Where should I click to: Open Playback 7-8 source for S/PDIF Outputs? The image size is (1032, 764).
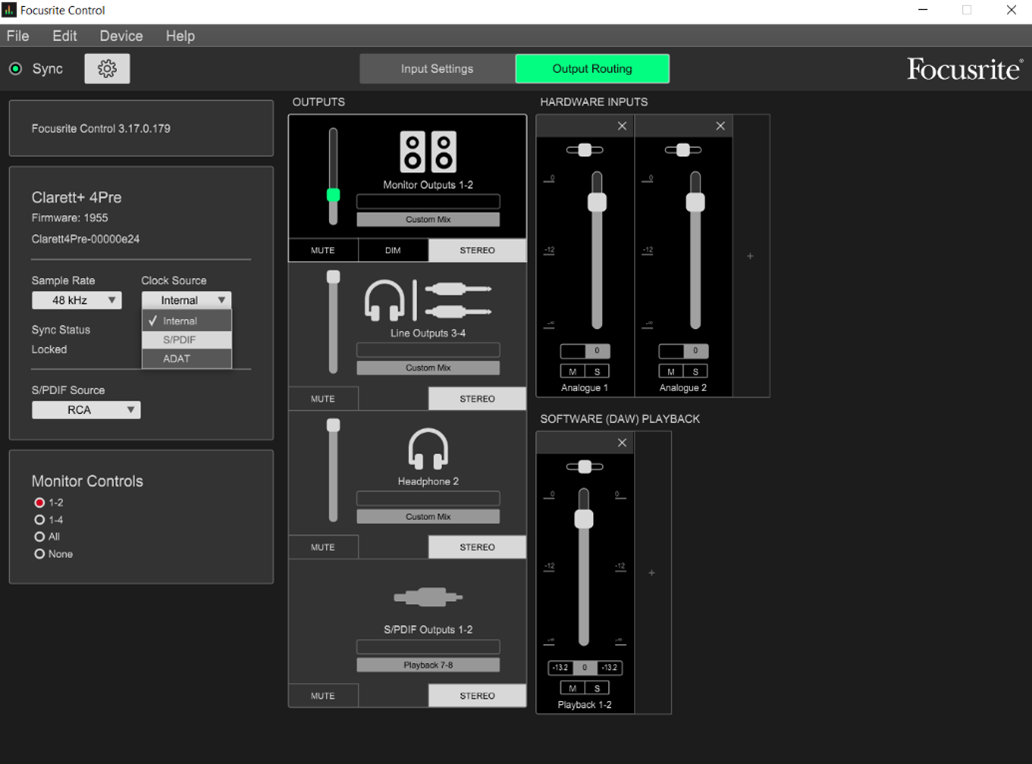[x=428, y=665]
